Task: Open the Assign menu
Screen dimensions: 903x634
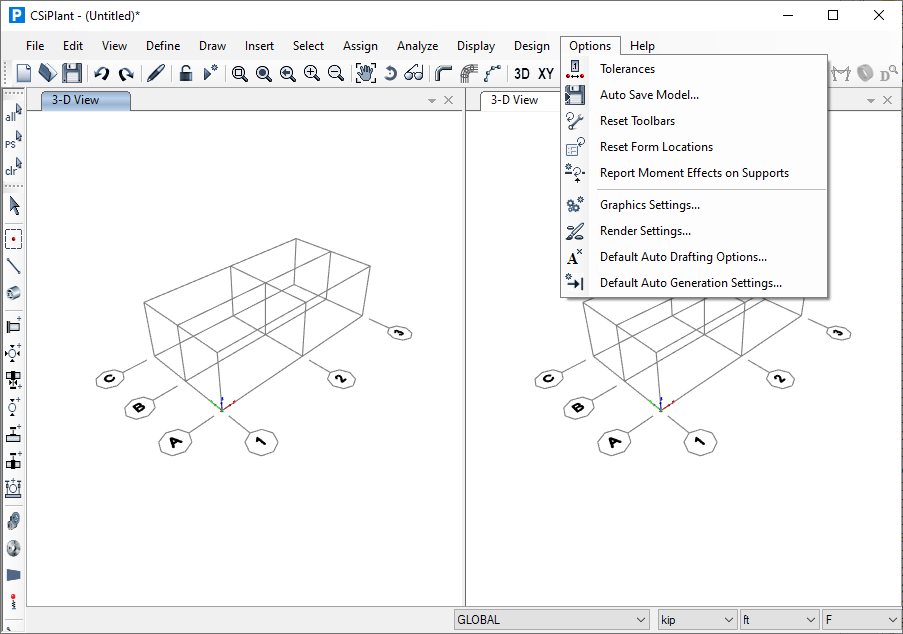Action: 361,46
